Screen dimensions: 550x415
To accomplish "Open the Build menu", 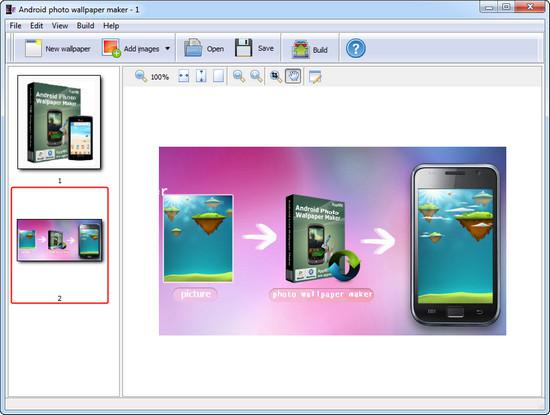I will click(x=85, y=26).
